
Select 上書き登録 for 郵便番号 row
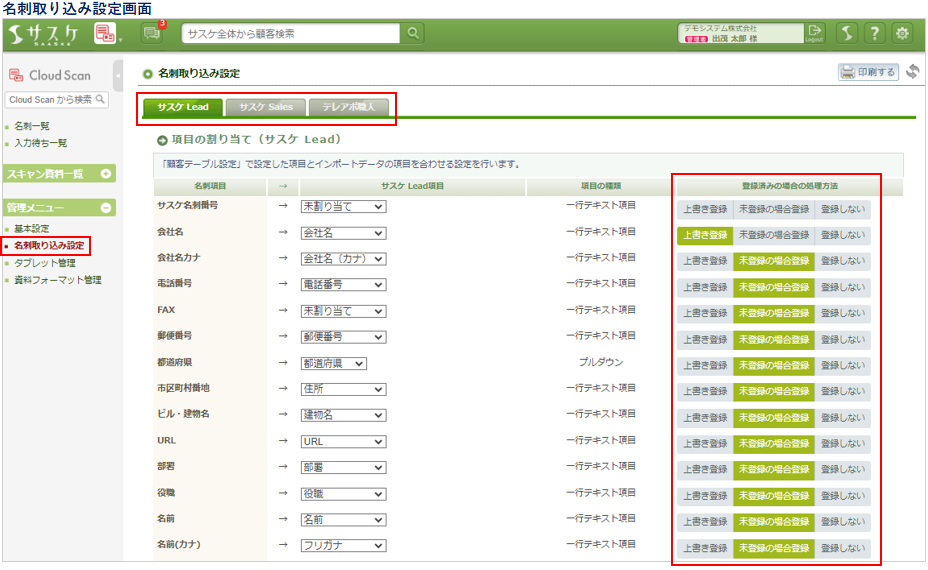(705, 339)
